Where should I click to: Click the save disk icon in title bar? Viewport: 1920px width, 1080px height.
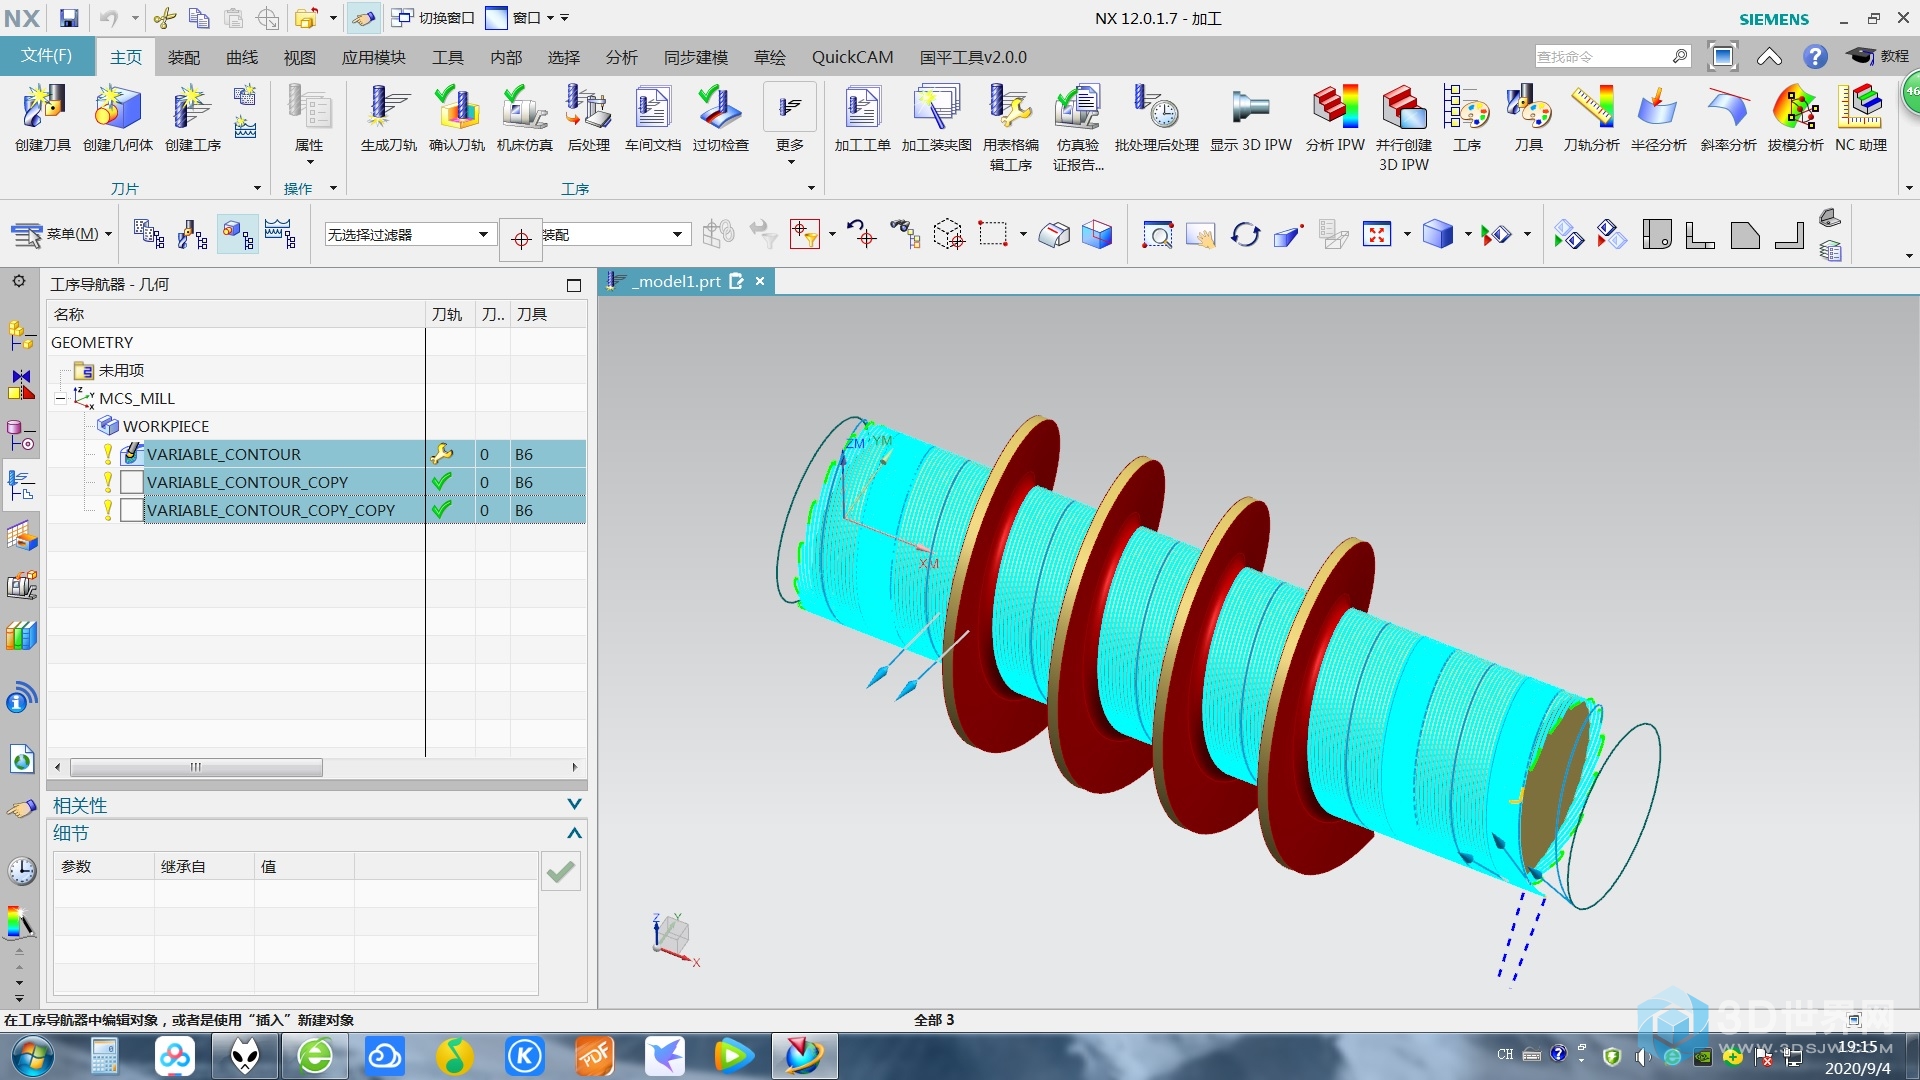pos(69,18)
